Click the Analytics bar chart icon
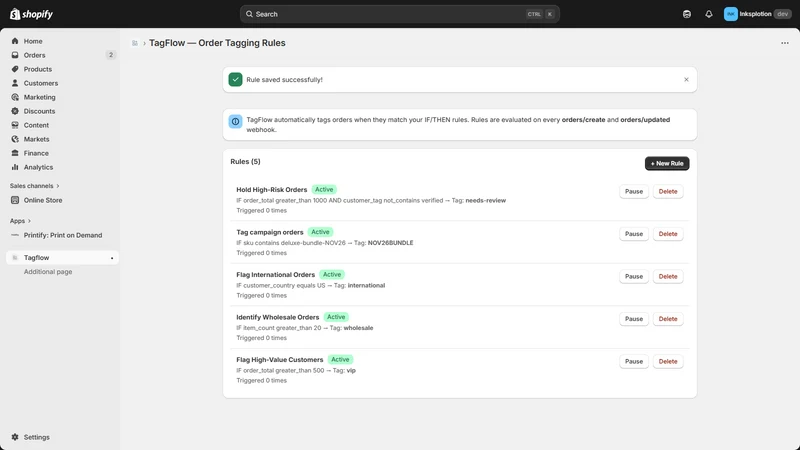Screen dimensions: 800x450 coord(15,167)
